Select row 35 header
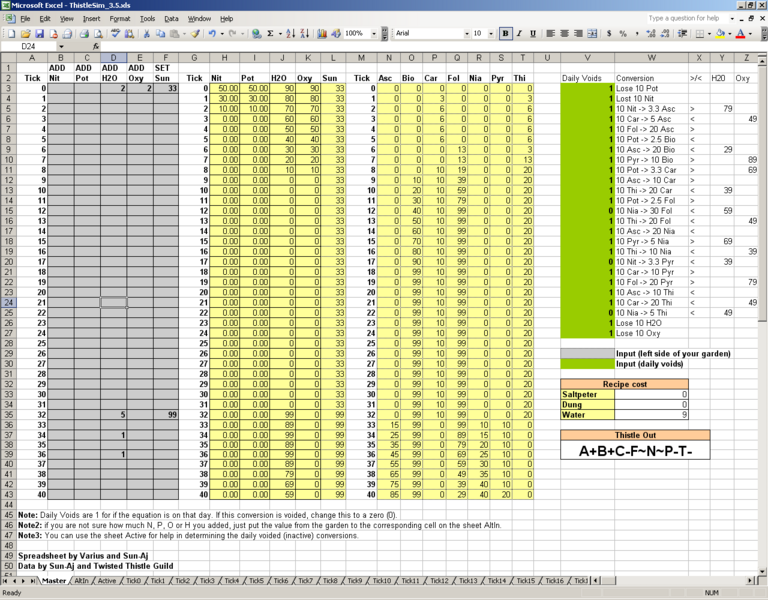Screen dimensions: 768x600 8,414
